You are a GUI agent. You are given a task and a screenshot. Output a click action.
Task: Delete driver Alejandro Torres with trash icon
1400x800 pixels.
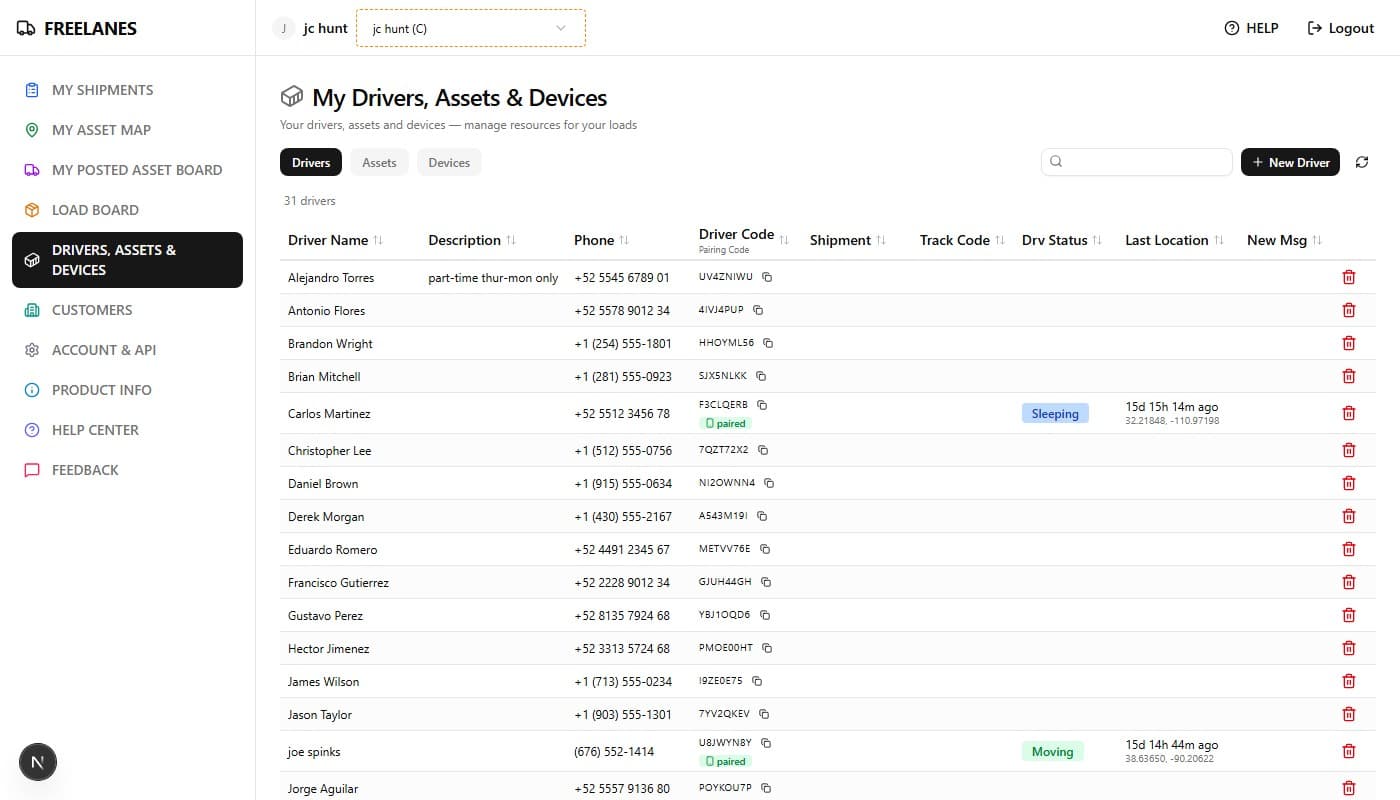(1348, 277)
